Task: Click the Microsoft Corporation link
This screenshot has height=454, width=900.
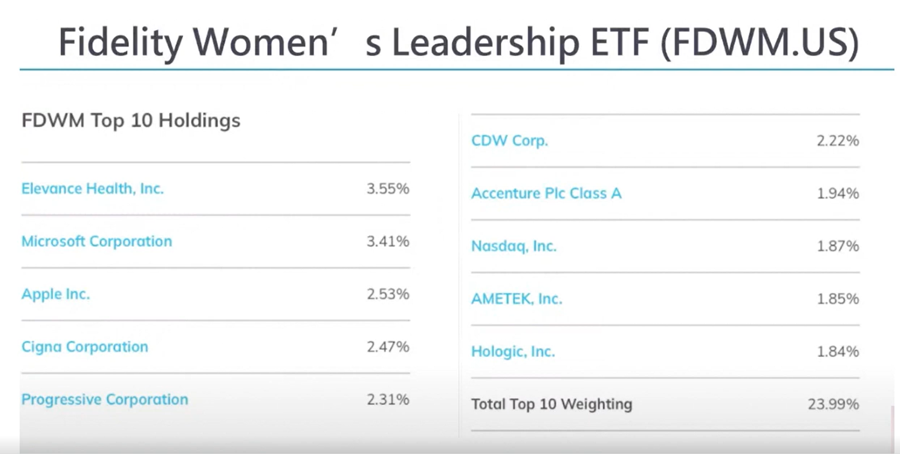Action: (x=96, y=241)
